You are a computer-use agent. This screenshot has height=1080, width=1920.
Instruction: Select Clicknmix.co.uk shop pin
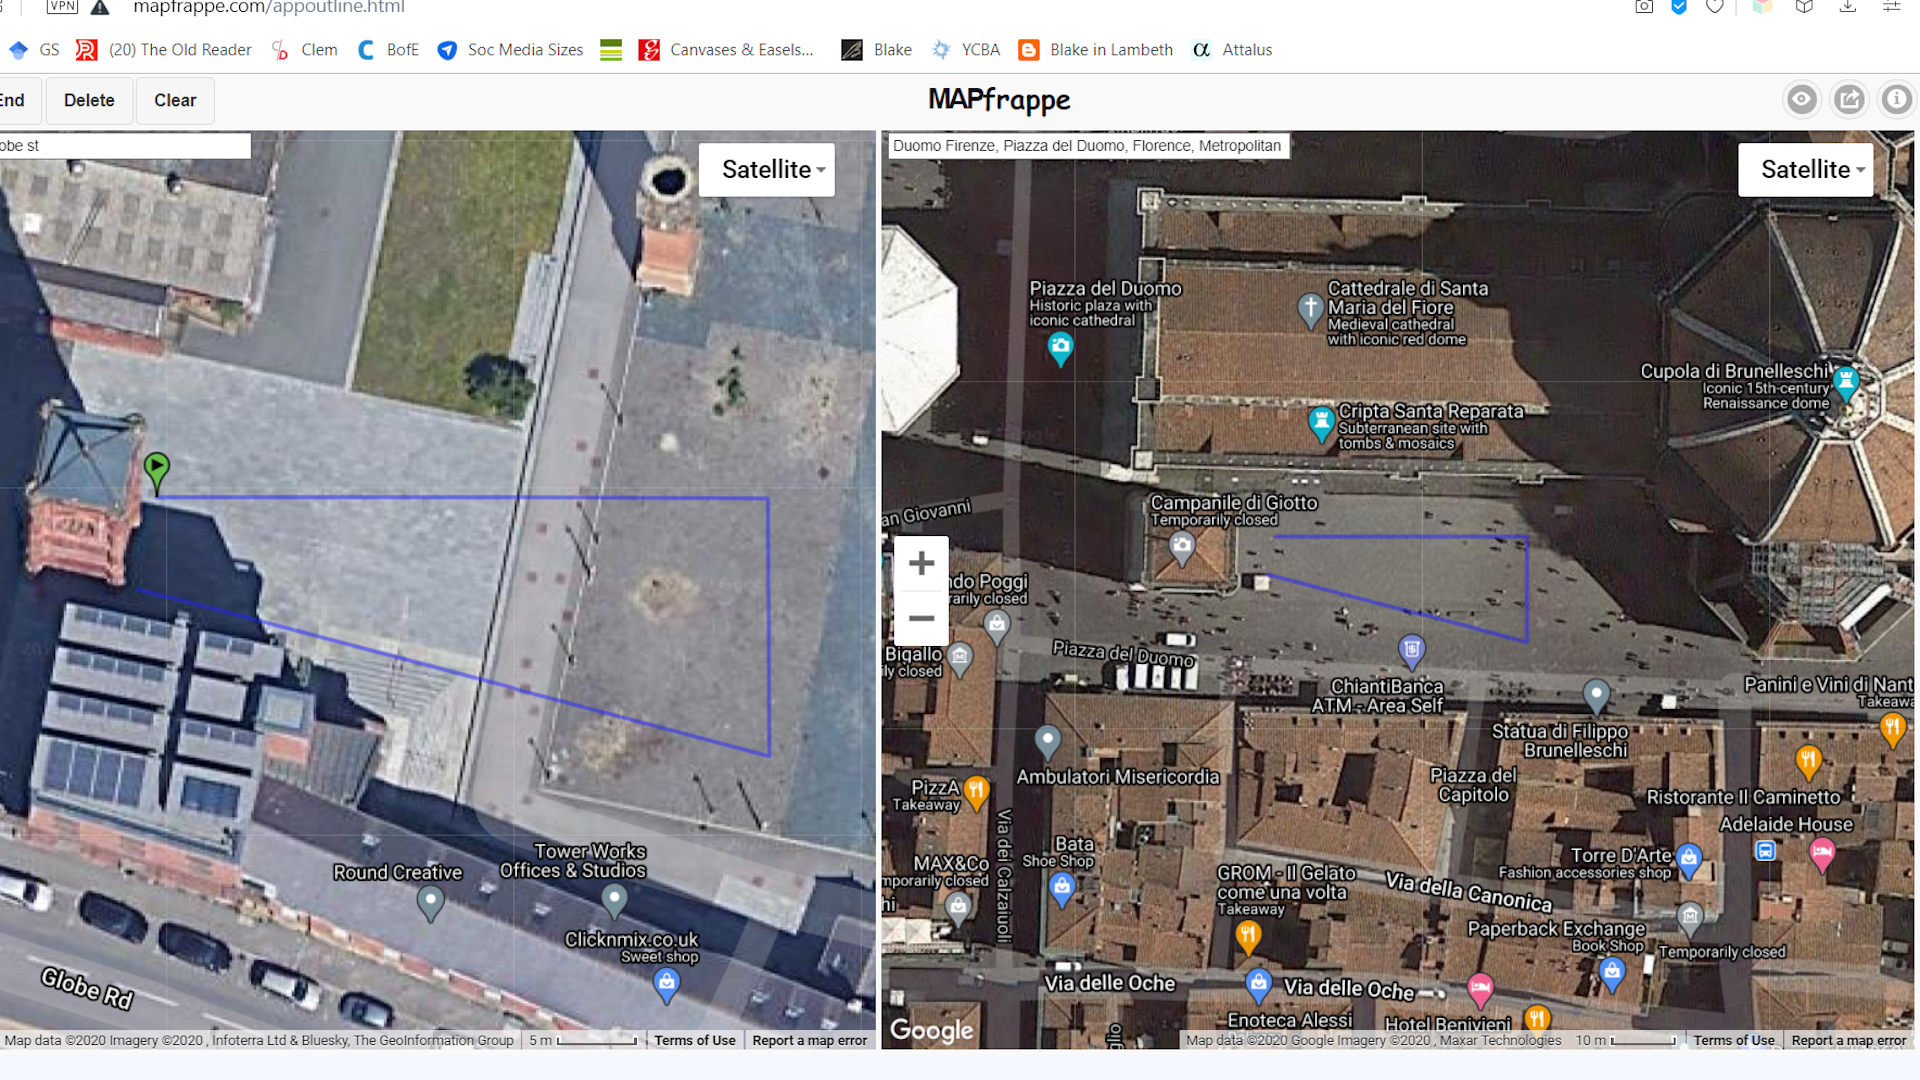[x=666, y=984]
